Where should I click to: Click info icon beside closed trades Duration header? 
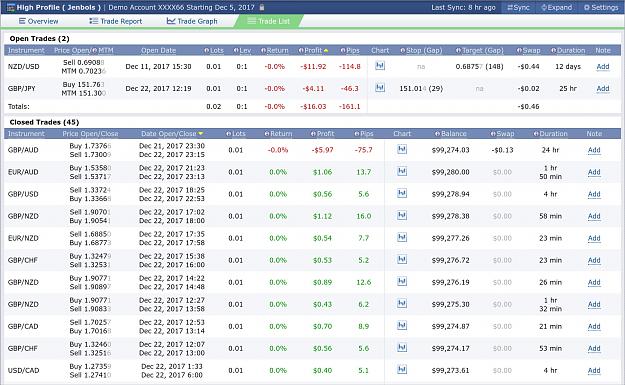536,134
